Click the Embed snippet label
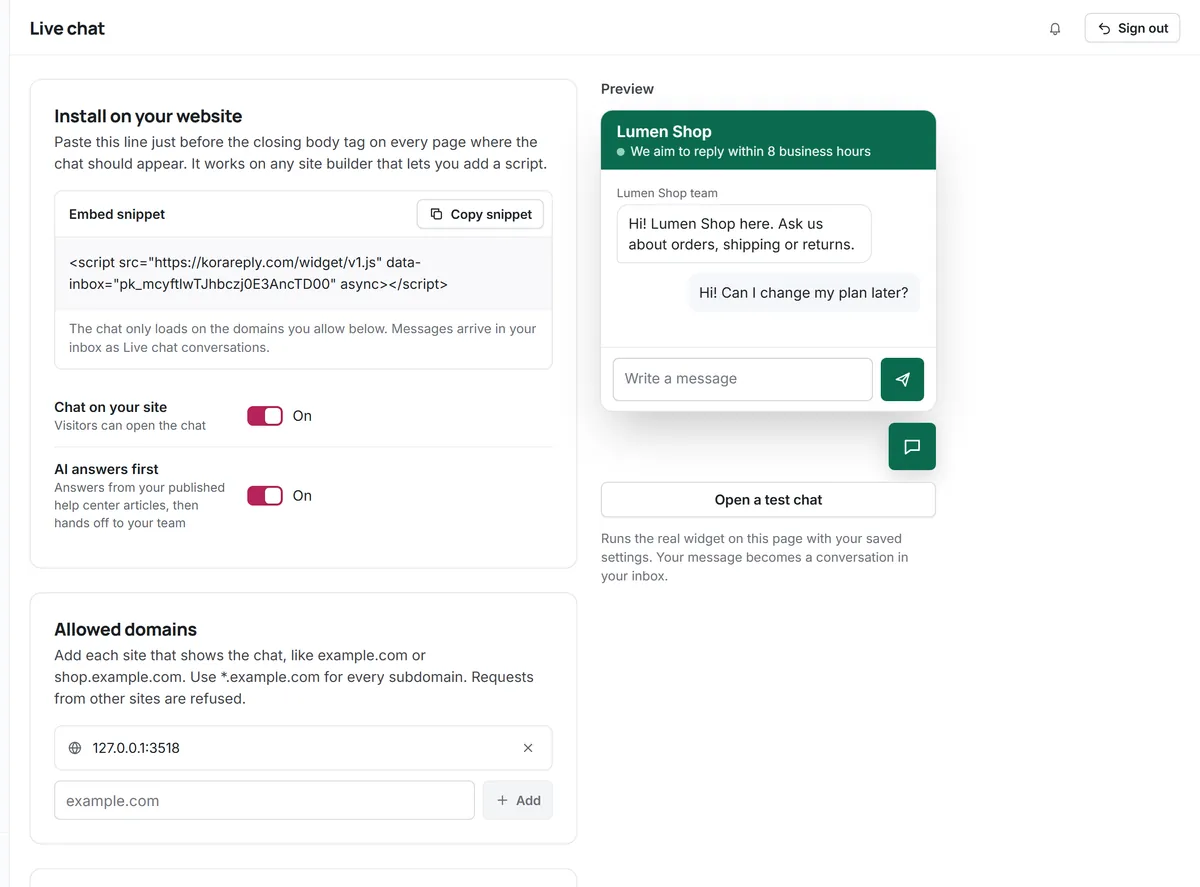 [117, 214]
